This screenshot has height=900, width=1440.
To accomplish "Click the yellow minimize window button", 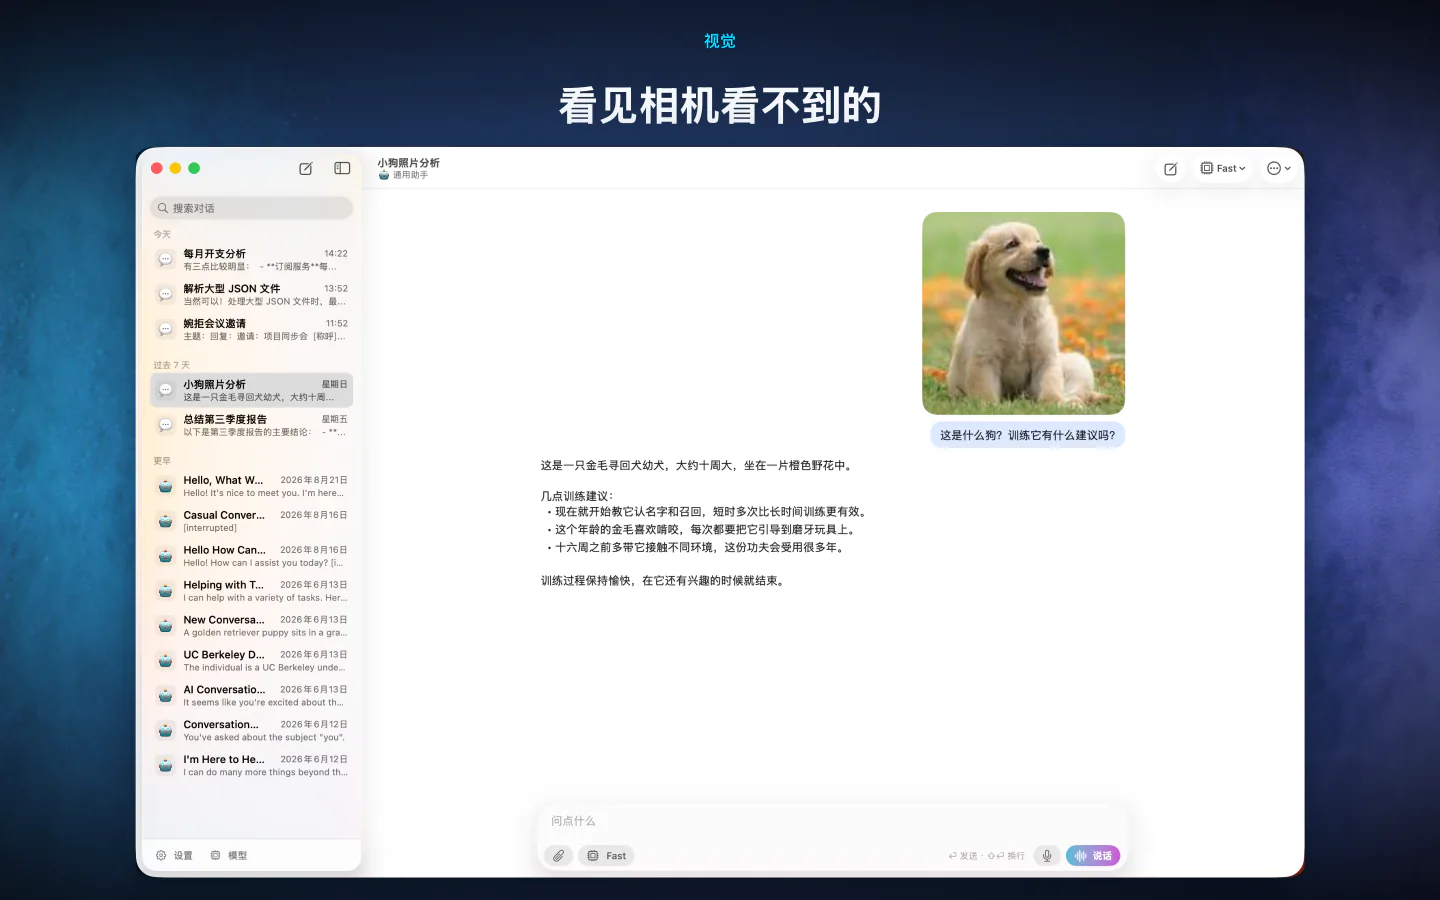I will click(175, 168).
